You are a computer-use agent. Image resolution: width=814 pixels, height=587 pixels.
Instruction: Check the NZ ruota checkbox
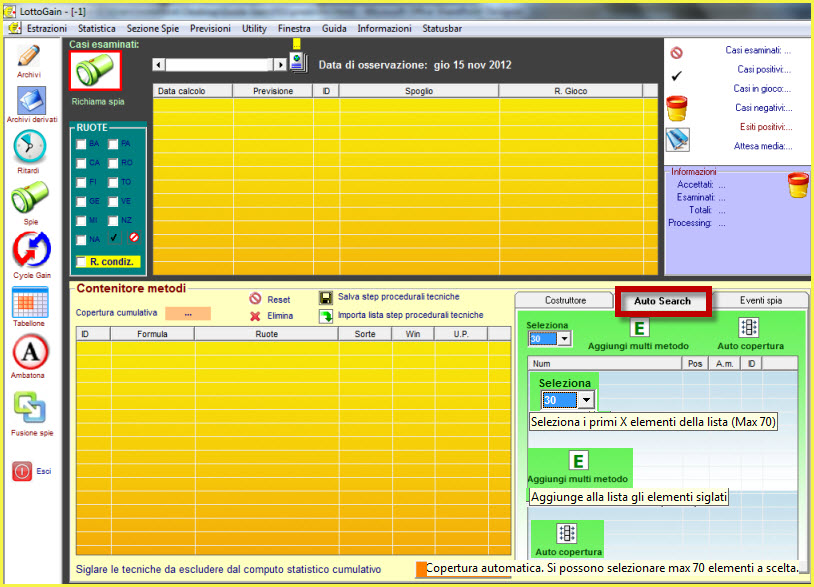[113, 221]
